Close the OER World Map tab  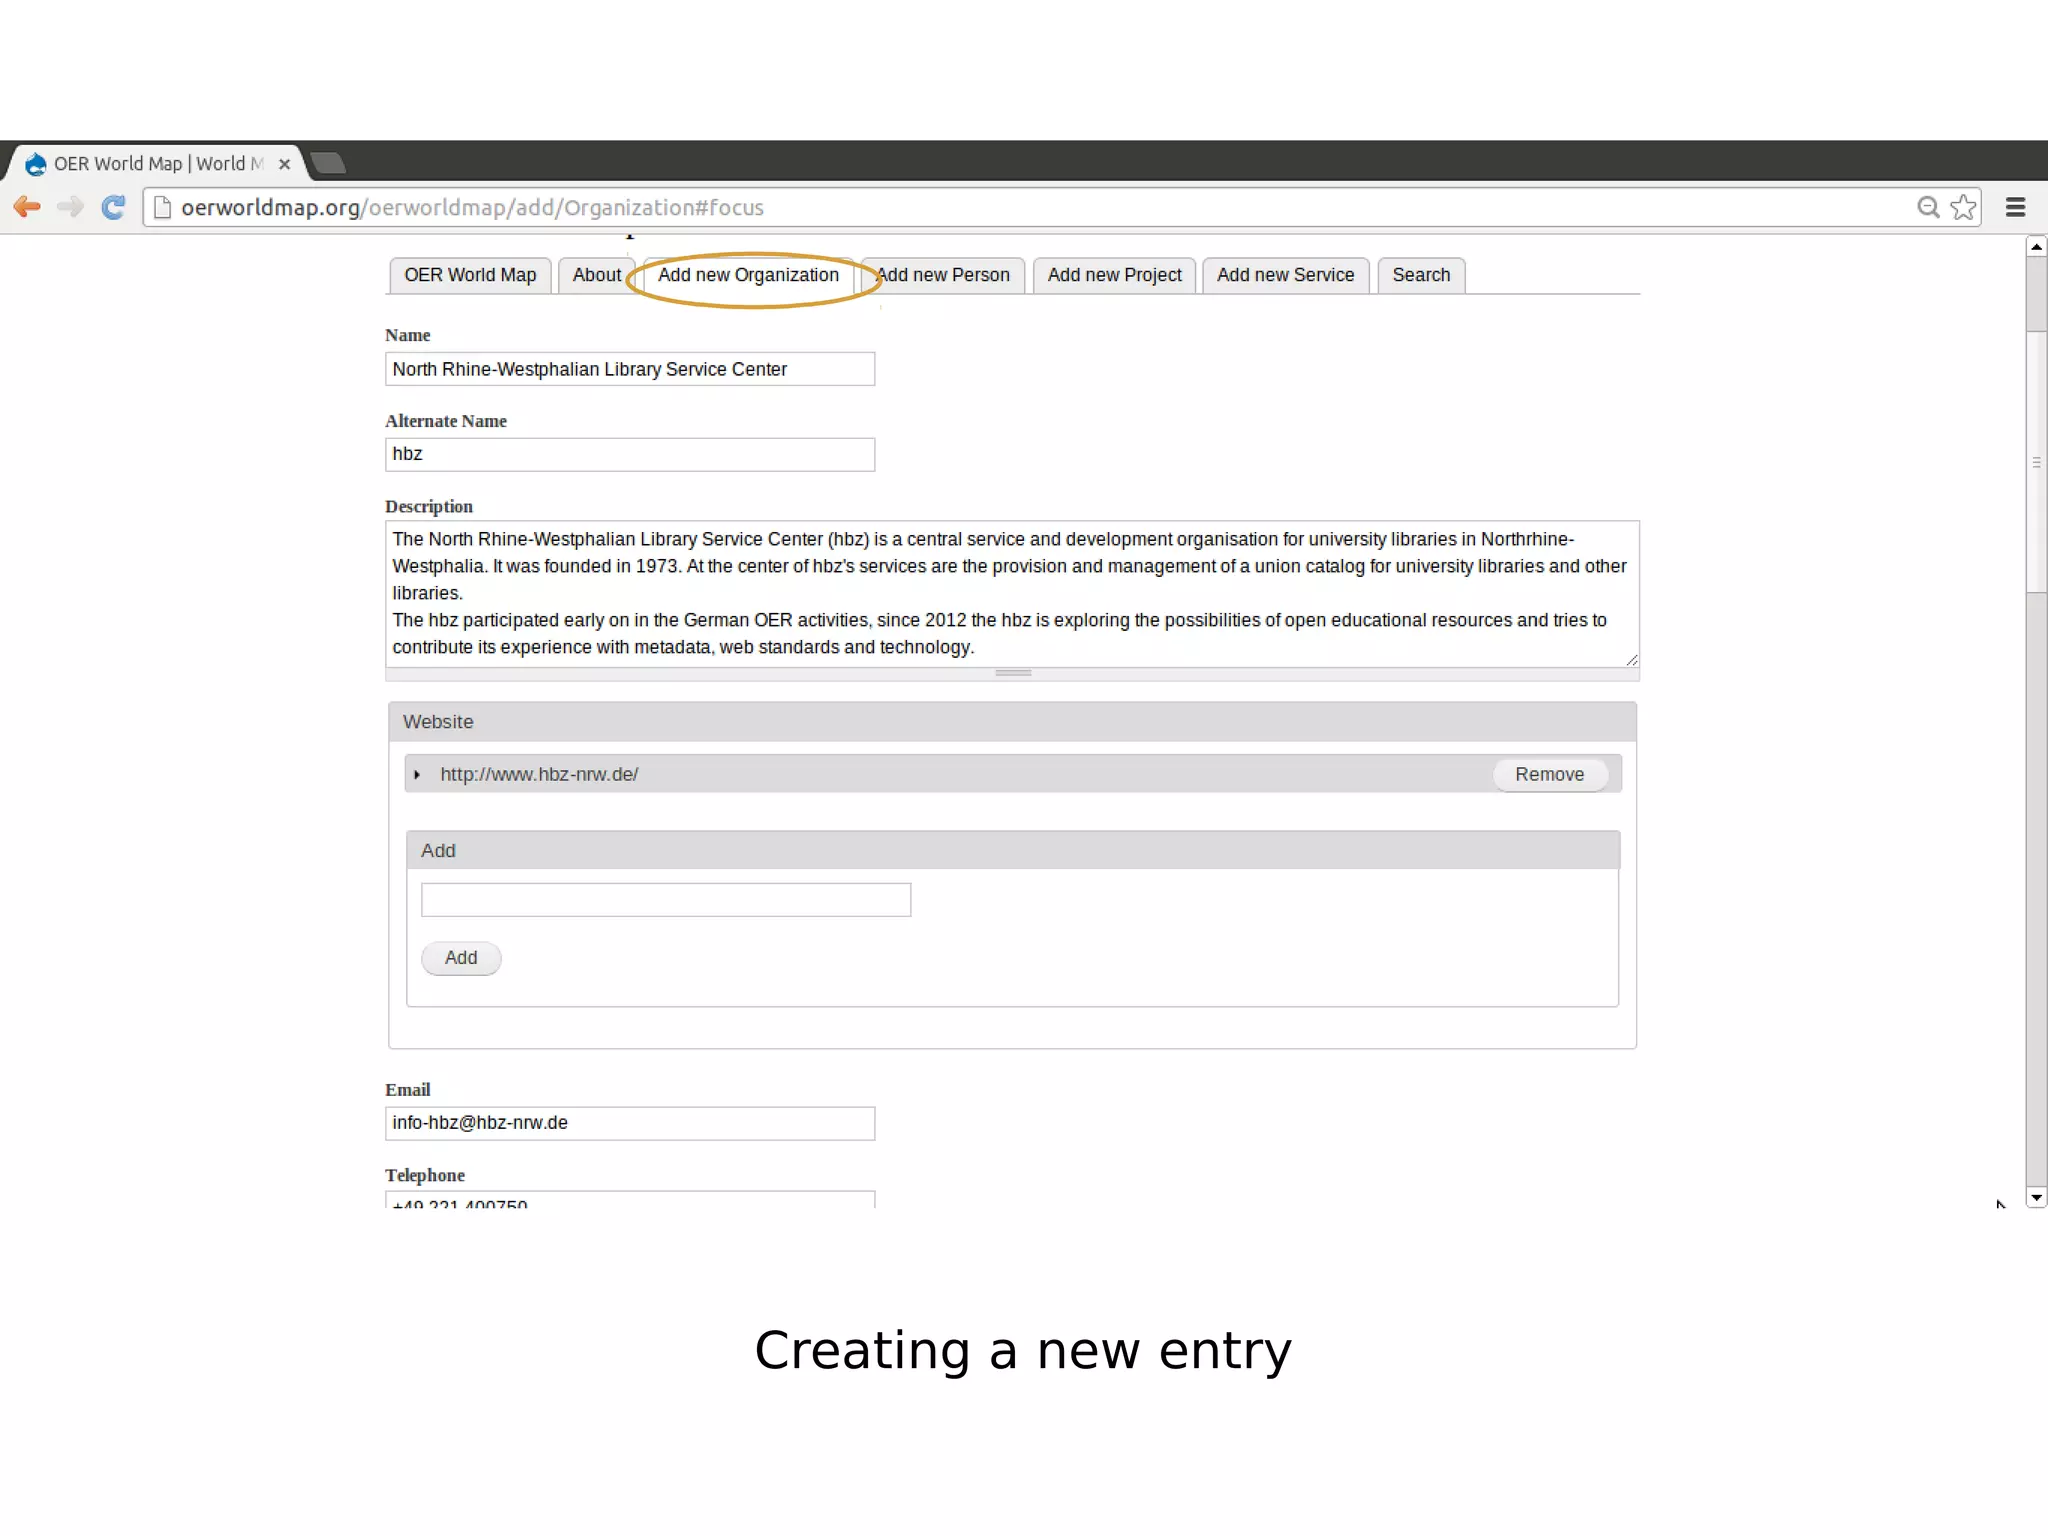[284, 164]
